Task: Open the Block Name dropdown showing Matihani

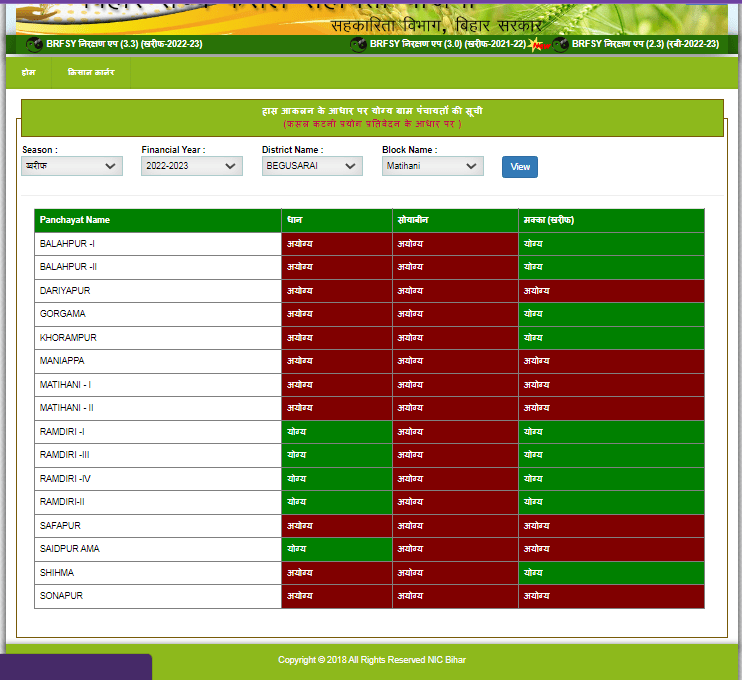Action: point(432,166)
